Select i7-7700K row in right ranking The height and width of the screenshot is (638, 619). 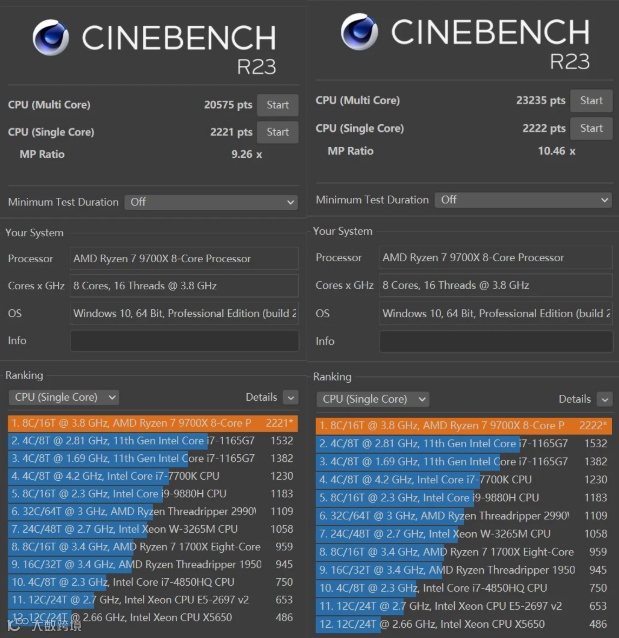click(464, 480)
